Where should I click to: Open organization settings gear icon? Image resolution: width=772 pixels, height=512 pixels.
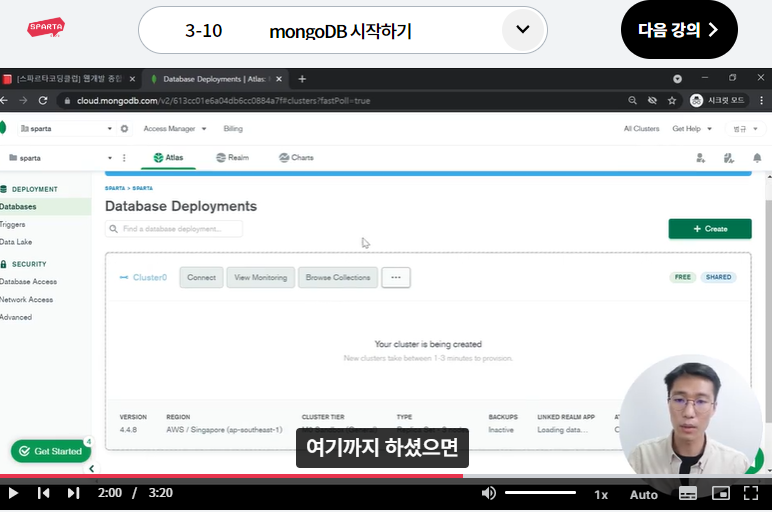click(x=125, y=128)
